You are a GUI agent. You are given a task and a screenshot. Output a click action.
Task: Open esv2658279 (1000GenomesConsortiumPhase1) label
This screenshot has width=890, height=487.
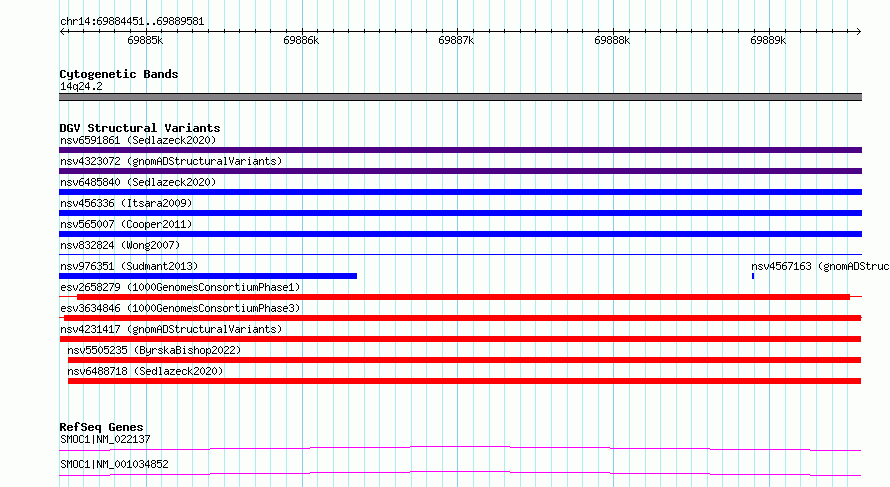point(180,287)
